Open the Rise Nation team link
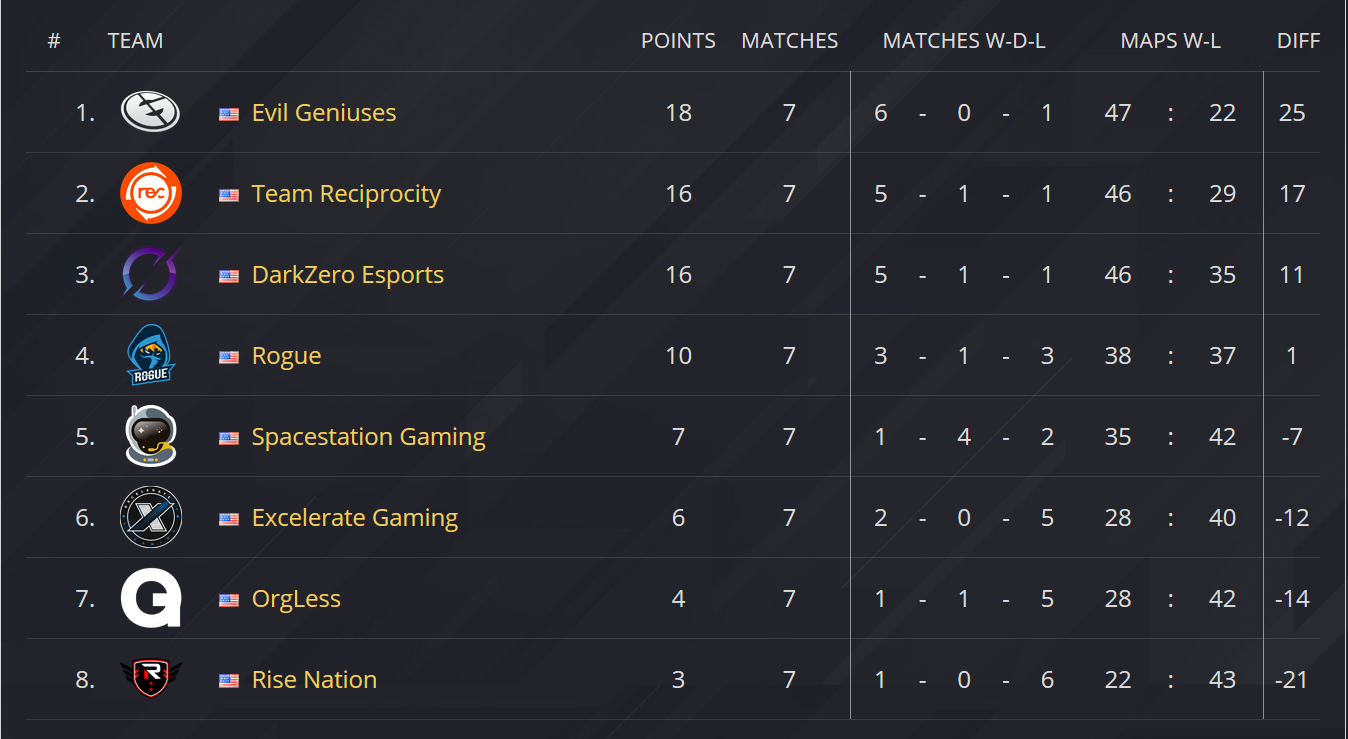The image size is (1348, 739). click(x=314, y=680)
